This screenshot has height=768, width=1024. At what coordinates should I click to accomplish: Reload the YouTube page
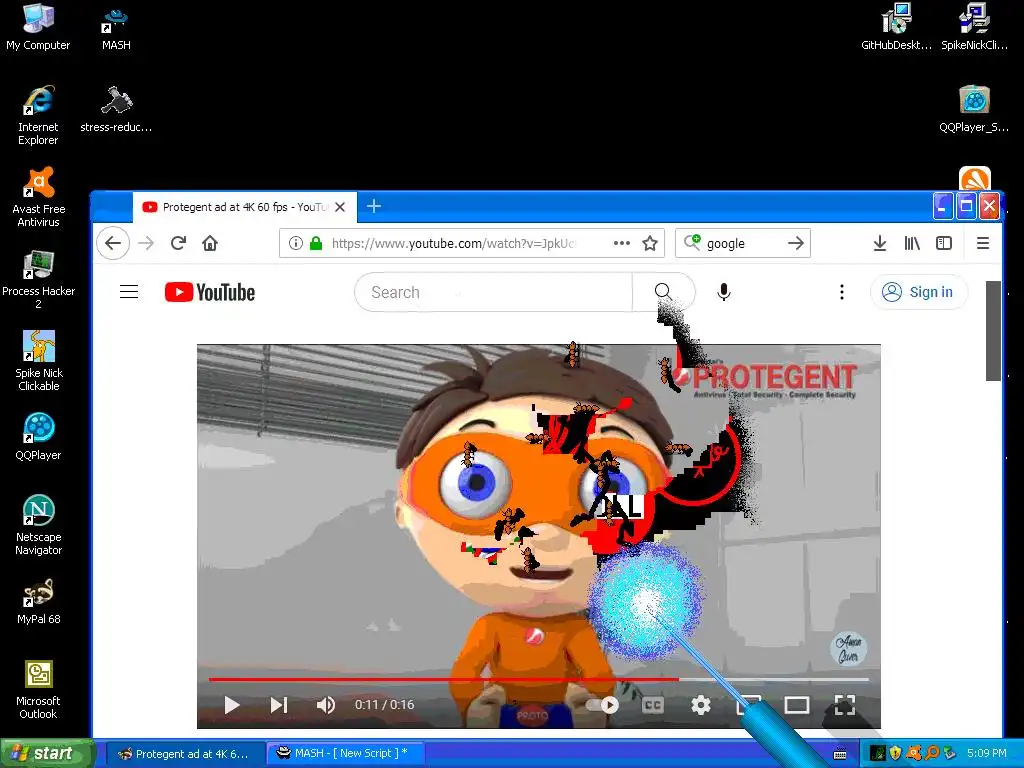point(178,244)
